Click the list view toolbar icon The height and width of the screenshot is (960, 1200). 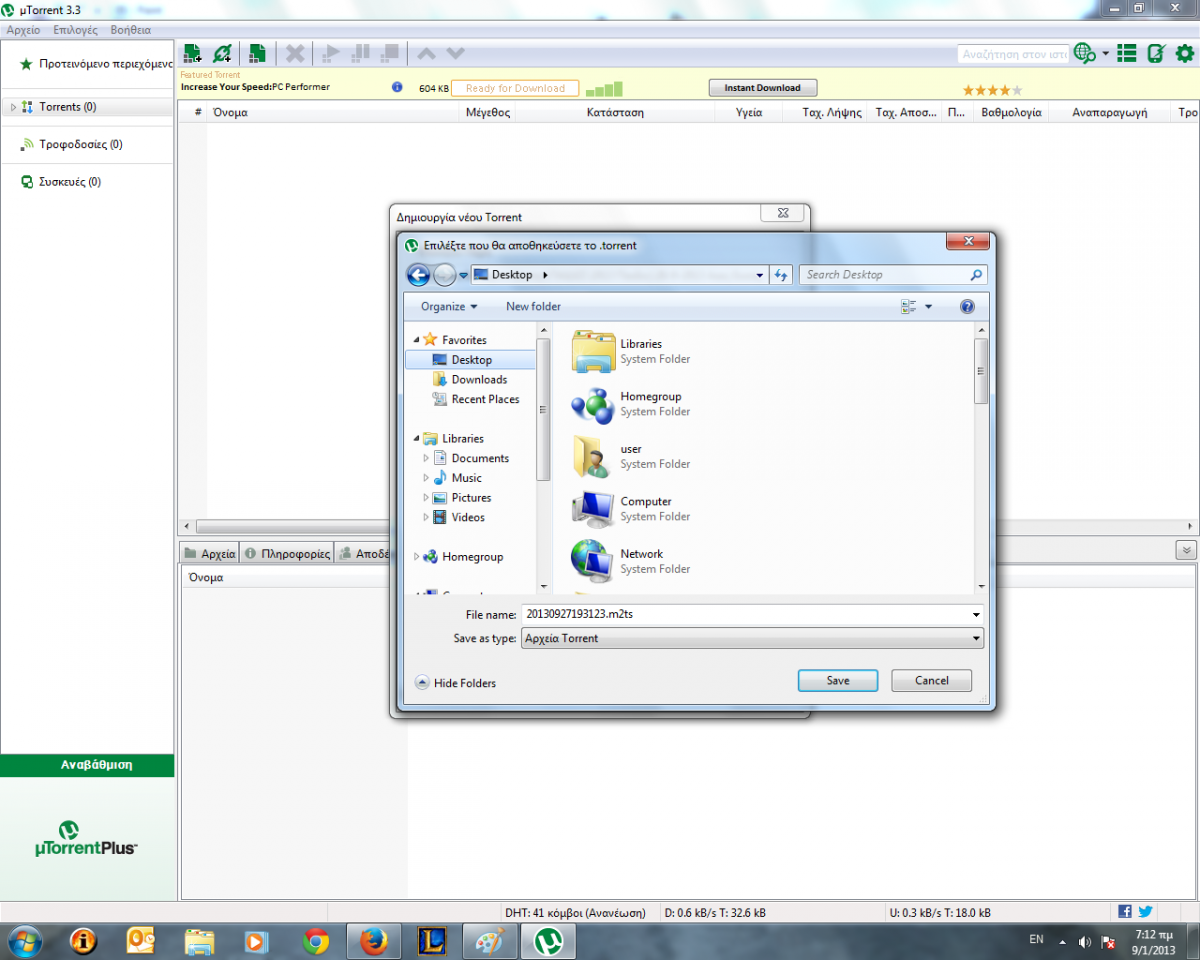[x=1127, y=53]
